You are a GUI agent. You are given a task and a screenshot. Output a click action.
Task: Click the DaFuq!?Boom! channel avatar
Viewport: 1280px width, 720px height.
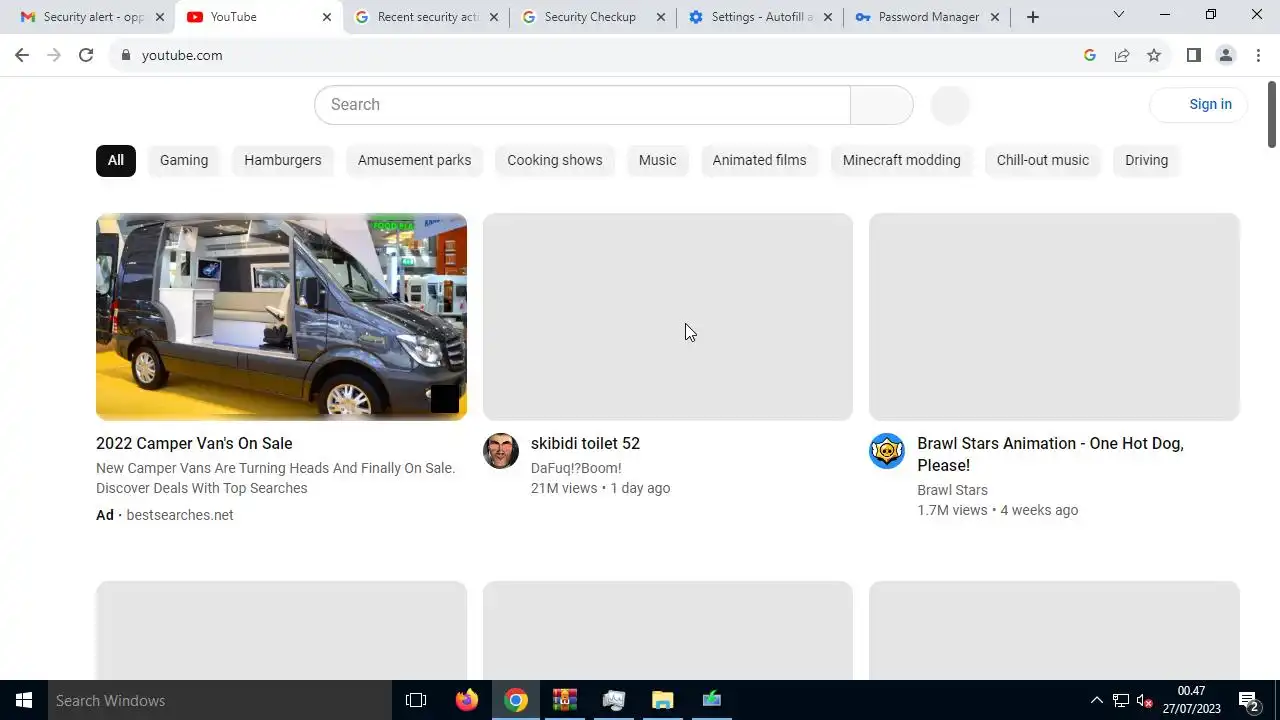point(501,451)
